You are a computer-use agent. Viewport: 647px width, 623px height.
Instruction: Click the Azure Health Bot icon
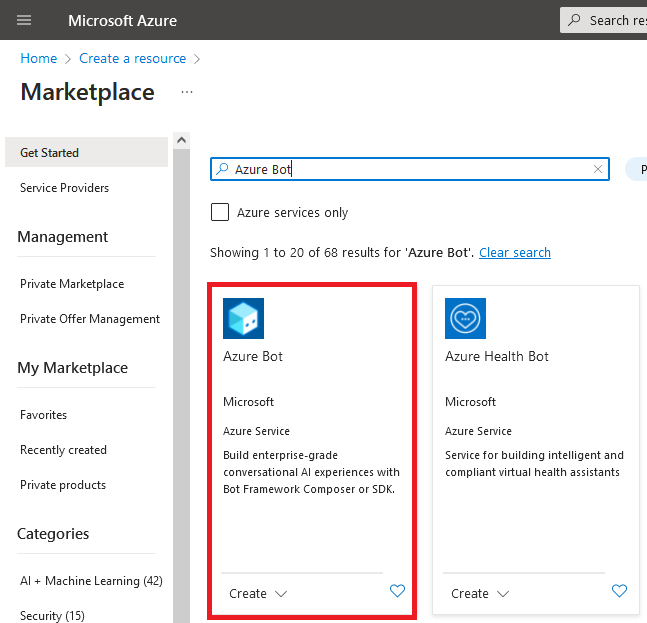tap(465, 318)
